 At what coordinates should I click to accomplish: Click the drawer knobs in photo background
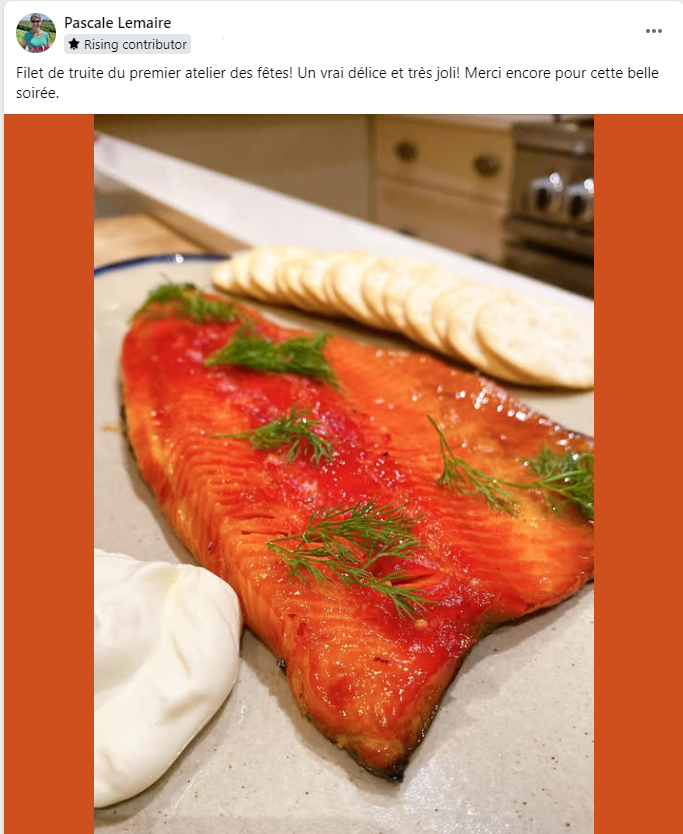446,158
